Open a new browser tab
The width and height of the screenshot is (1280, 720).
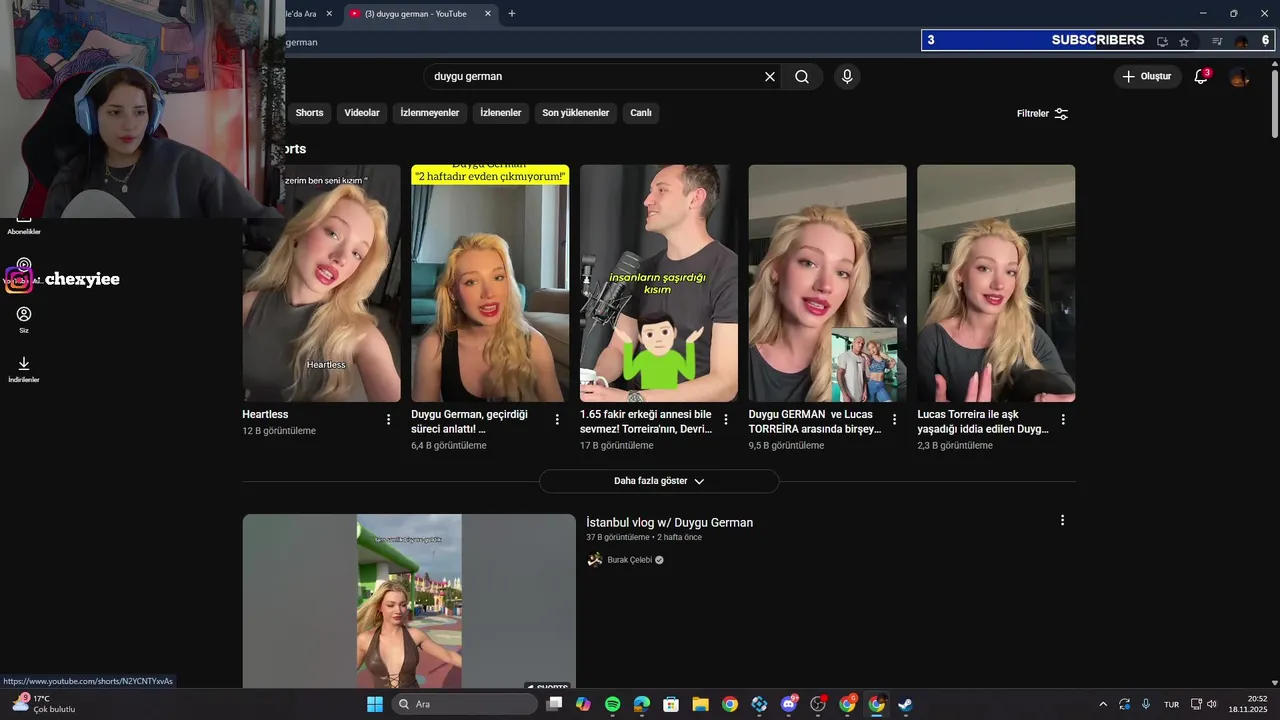(512, 14)
